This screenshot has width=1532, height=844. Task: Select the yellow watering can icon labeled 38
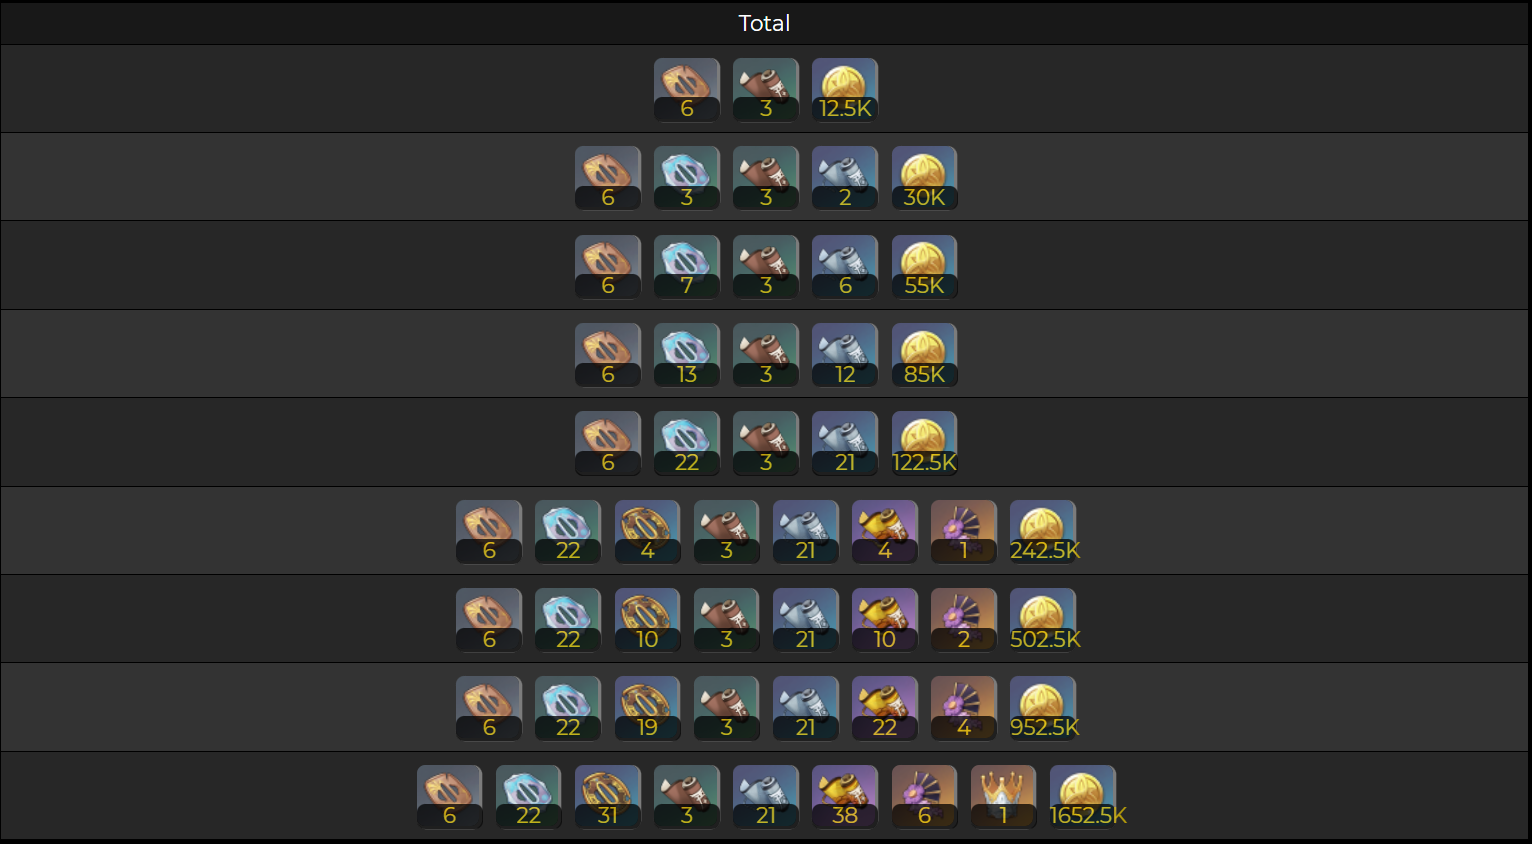point(845,797)
